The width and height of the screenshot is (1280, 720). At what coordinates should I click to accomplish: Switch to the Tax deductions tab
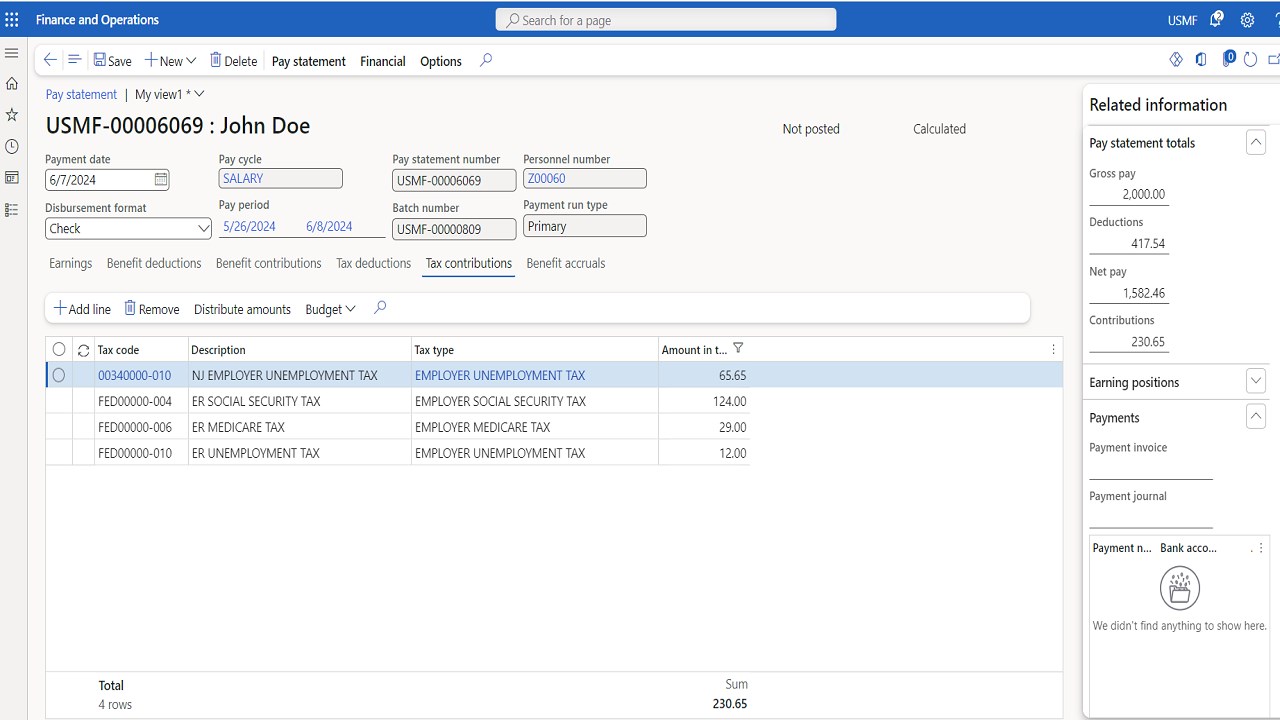[x=374, y=264]
